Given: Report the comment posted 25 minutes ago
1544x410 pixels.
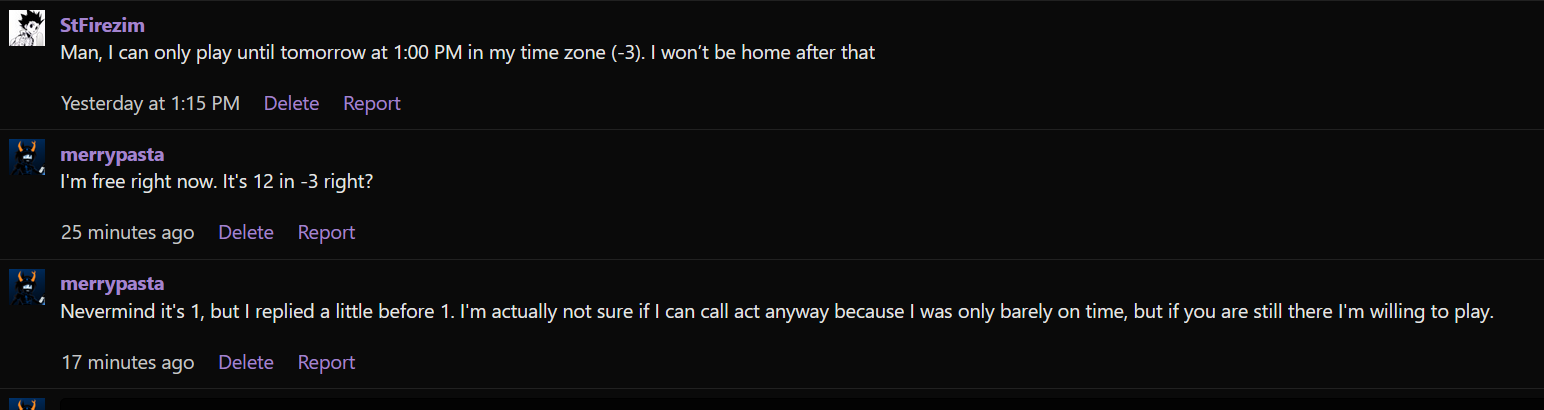Looking at the screenshot, I should point(326,232).
